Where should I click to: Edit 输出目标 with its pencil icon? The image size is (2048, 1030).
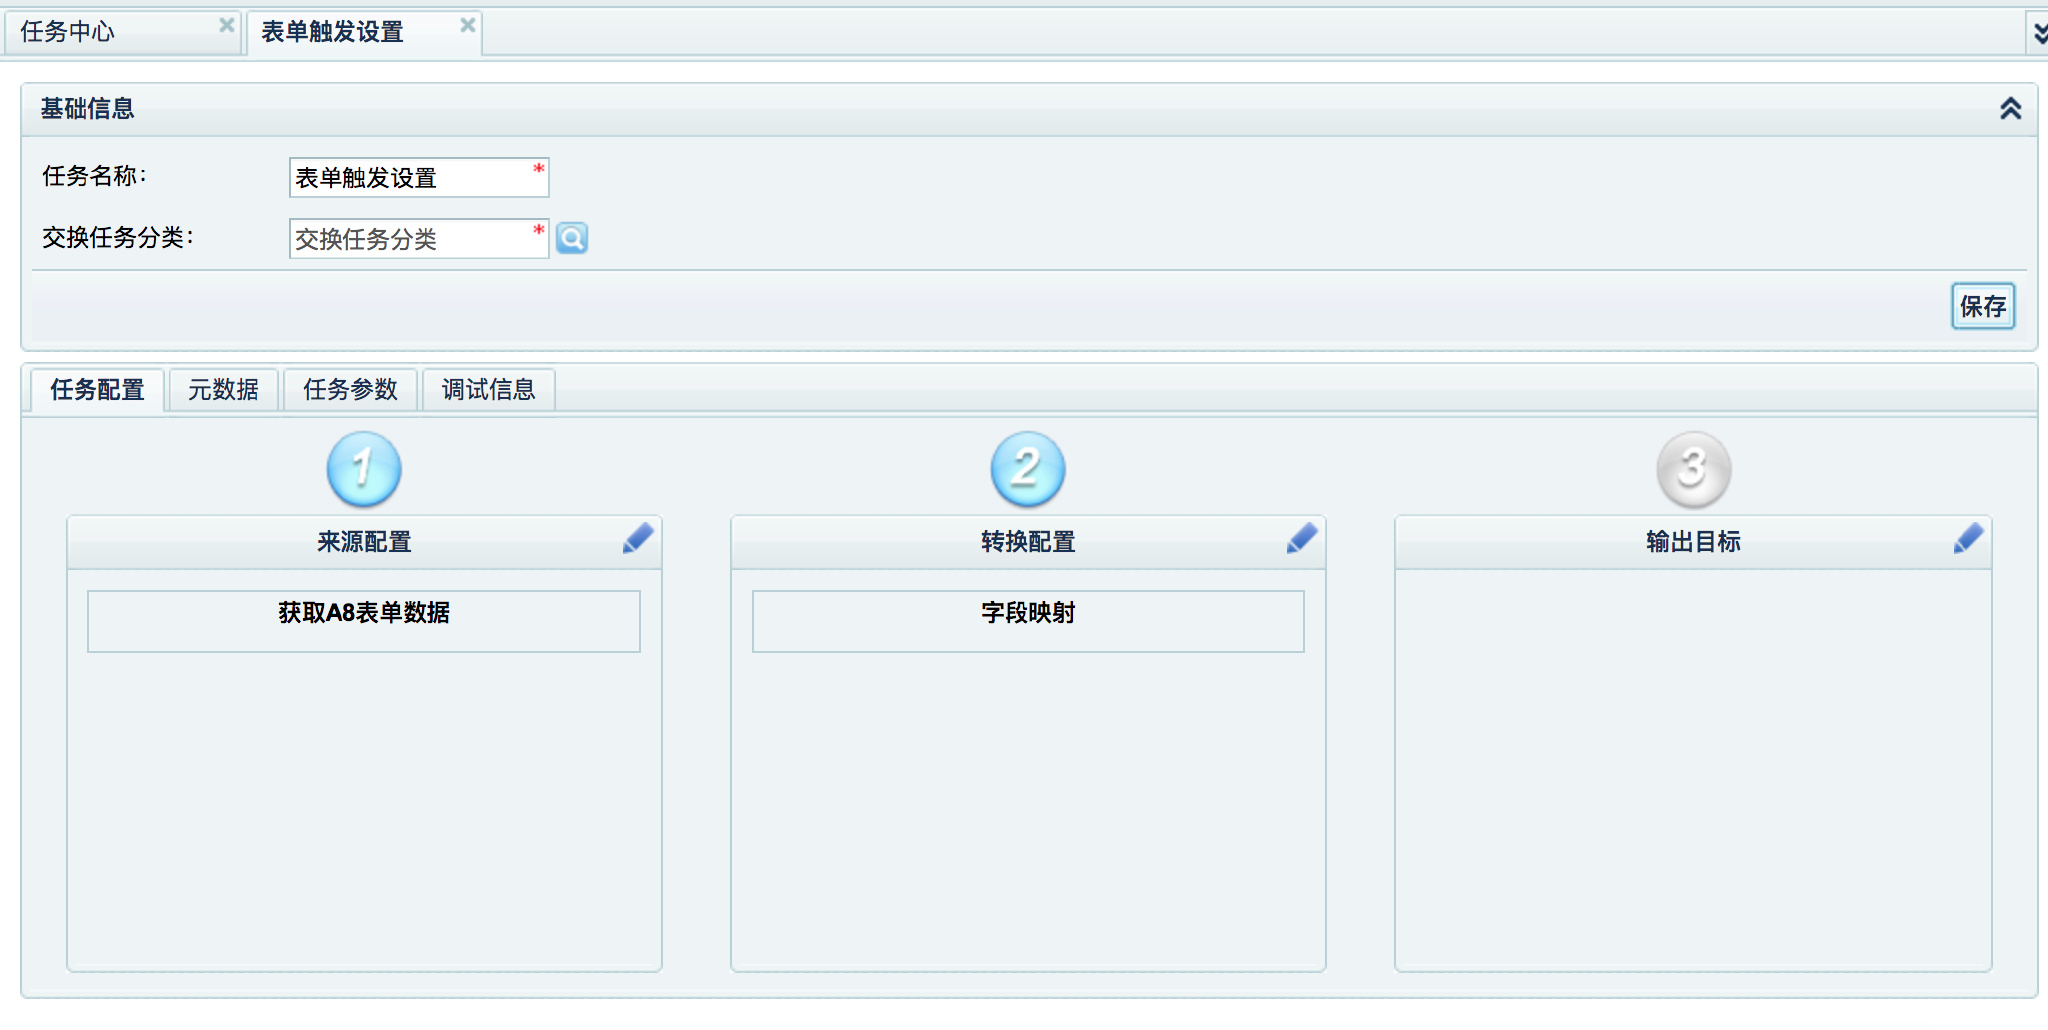(x=1968, y=538)
